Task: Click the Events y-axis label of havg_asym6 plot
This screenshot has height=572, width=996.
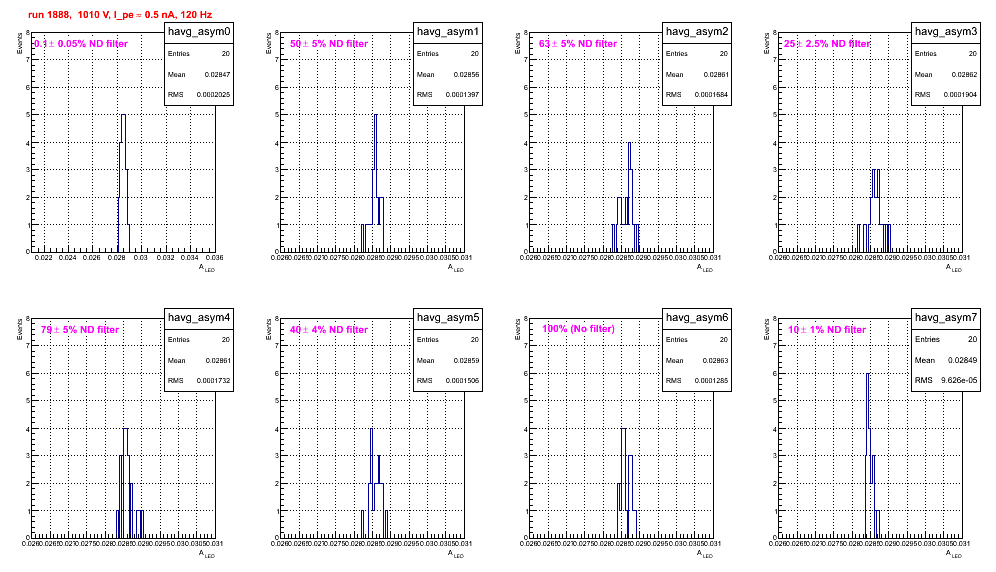Action: (517, 330)
